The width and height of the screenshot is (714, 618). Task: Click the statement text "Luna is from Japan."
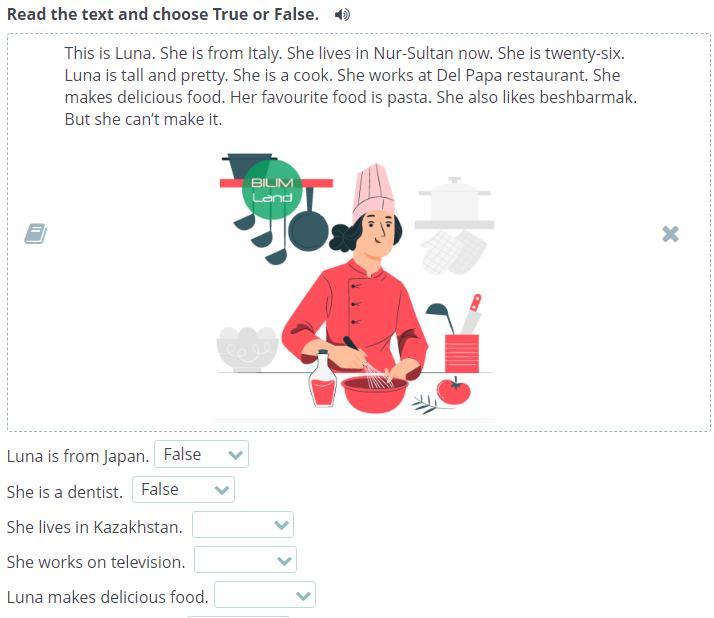[x=78, y=456]
